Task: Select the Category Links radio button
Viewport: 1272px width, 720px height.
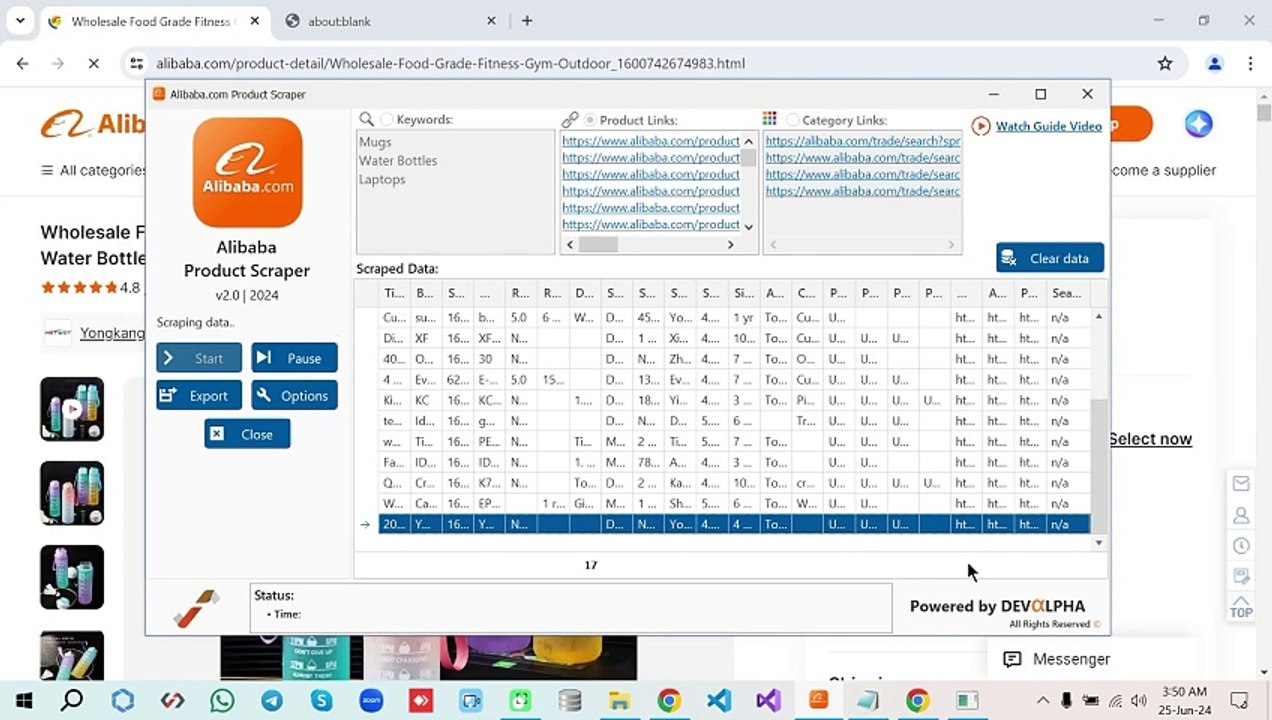Action: pos(793,119)
